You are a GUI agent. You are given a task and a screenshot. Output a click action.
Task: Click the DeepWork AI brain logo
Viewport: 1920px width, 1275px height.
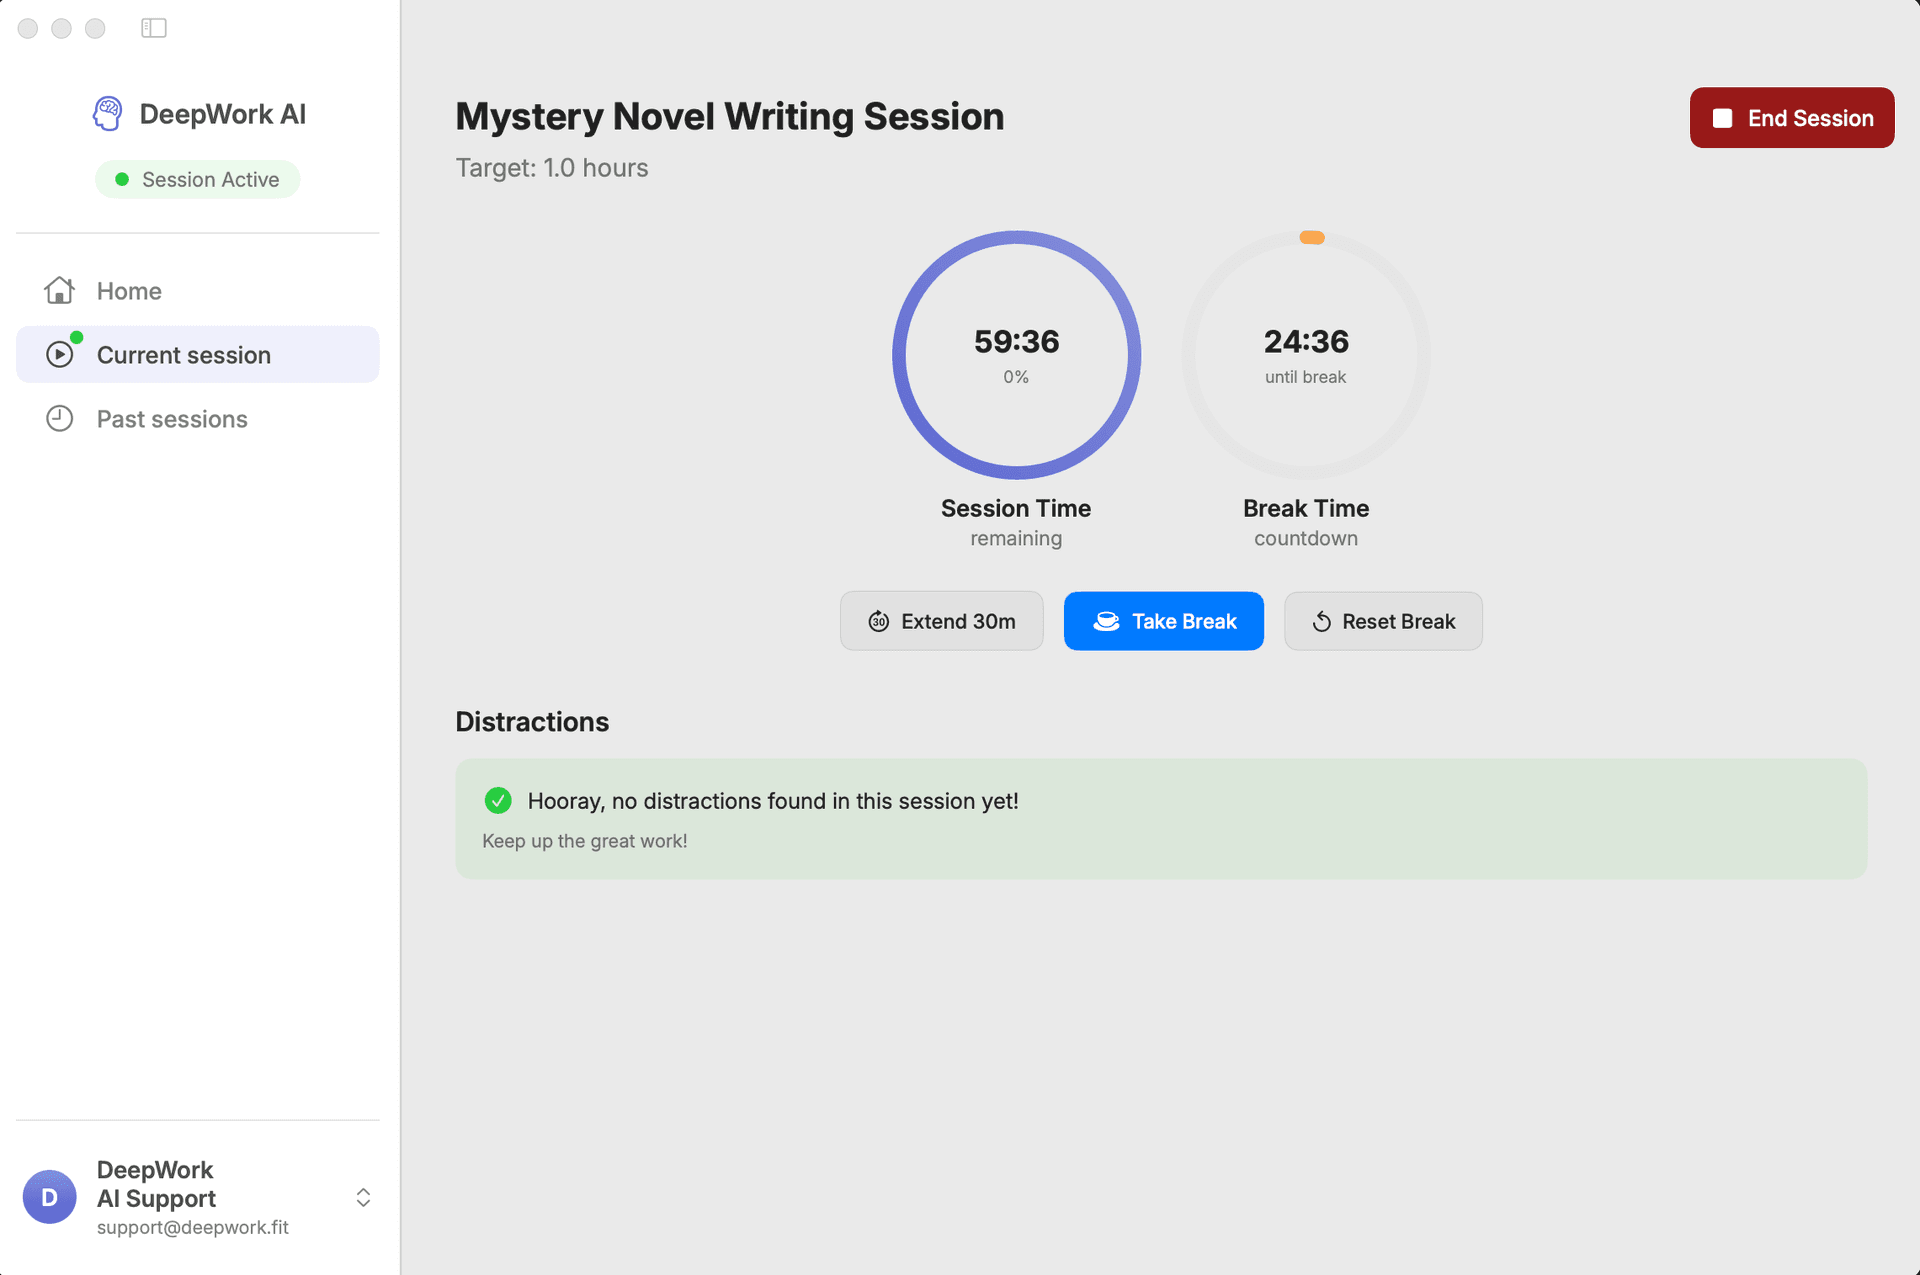click(x=107, y=113)
